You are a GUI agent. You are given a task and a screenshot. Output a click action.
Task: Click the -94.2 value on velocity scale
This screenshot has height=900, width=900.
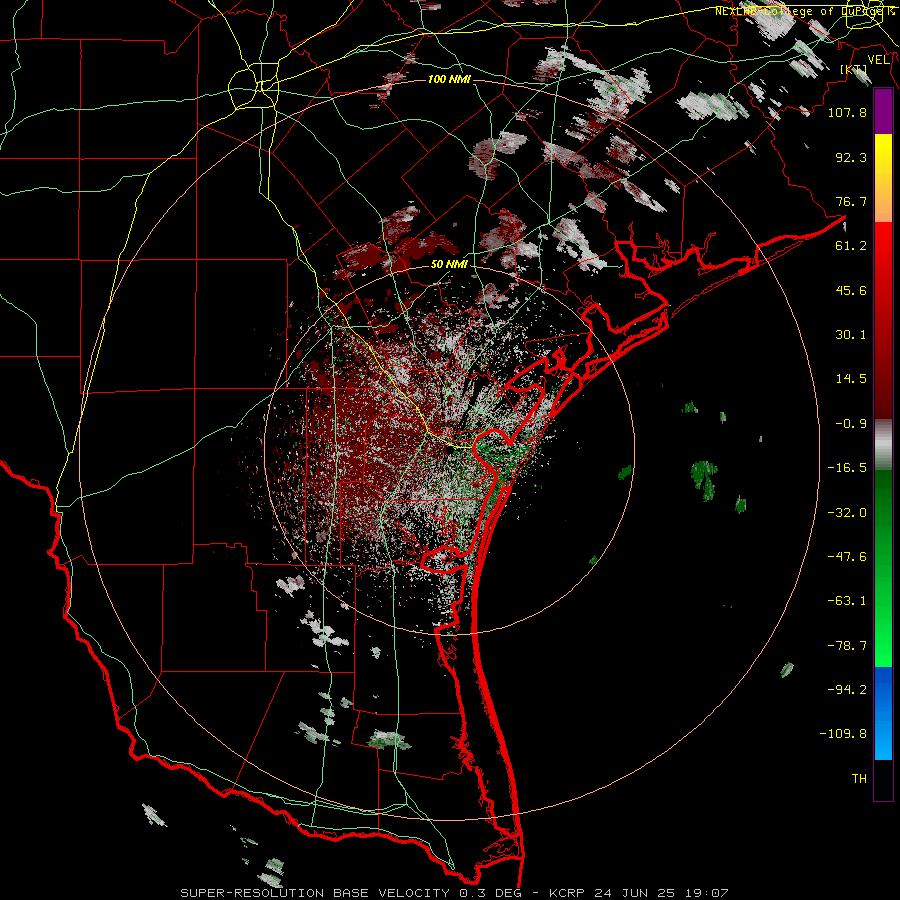[847, 690]
